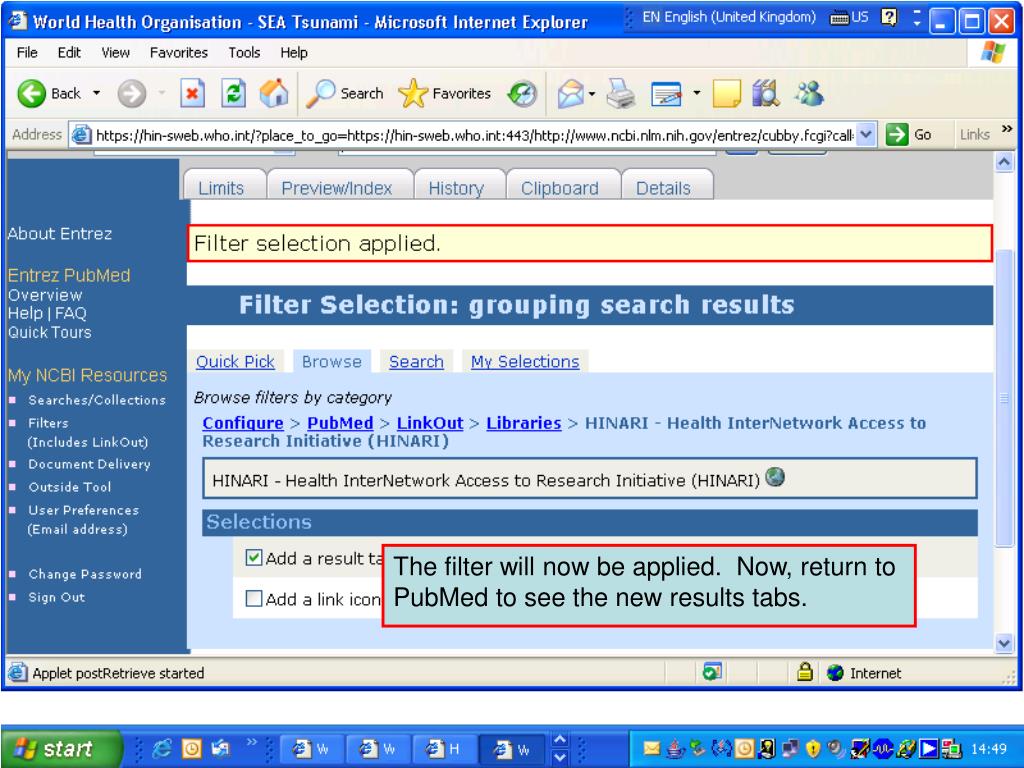Select the My Selections tab
The image size is (1024, 768).
coord(525,361)
